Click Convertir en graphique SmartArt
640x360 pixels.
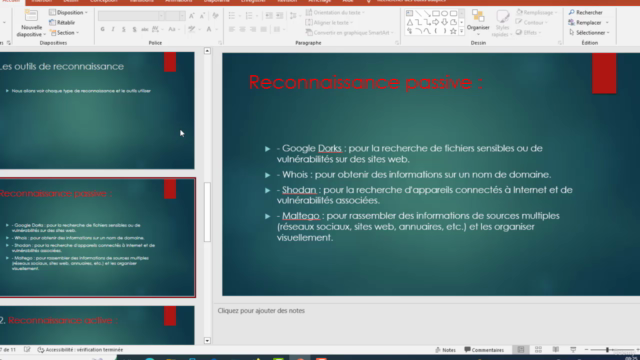[x=349, y=33]
